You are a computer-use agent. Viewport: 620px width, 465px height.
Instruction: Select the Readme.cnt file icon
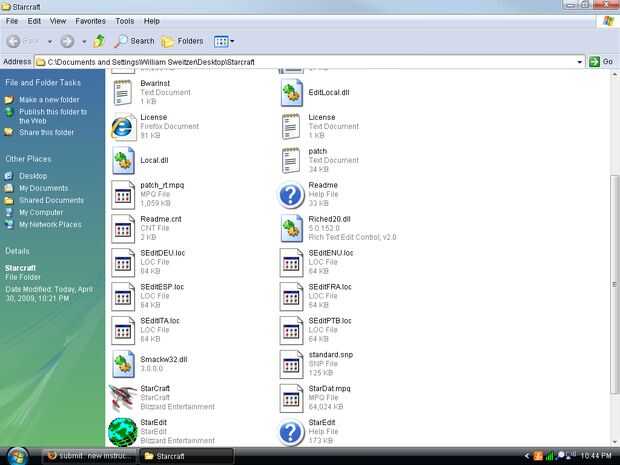(123, 229)
